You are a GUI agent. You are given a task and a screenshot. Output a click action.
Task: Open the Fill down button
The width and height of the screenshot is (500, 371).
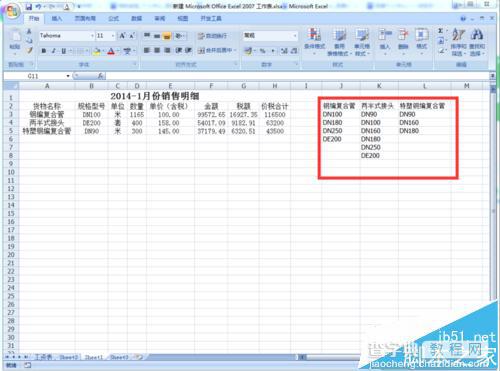(441, 41)
